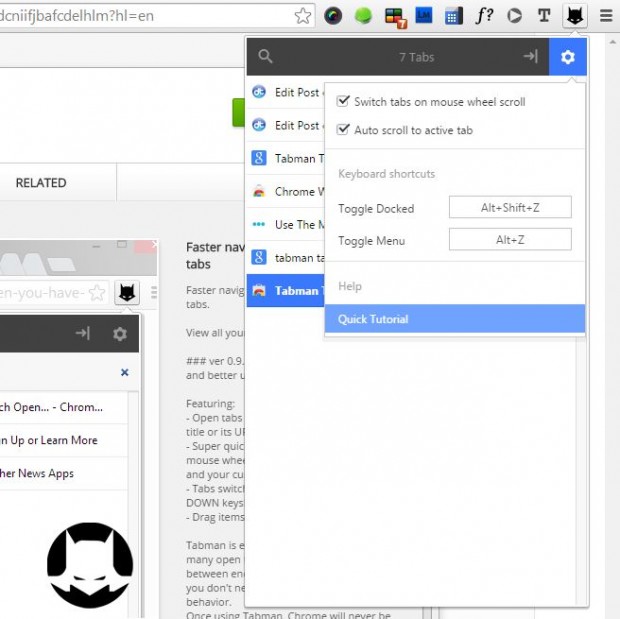This screenshot has height=619, width=620.
Task: Click 'her News Apps' row in preview
Action: 63,473
